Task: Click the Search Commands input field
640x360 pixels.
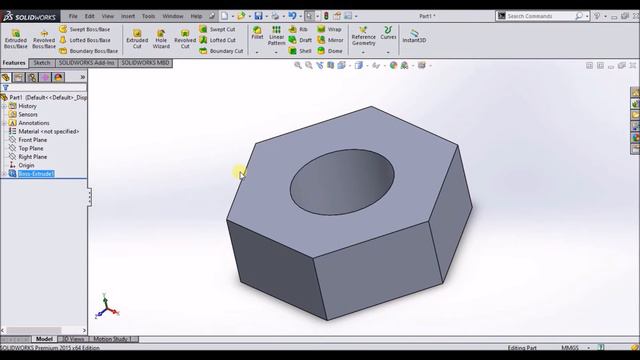Action: 541,16
